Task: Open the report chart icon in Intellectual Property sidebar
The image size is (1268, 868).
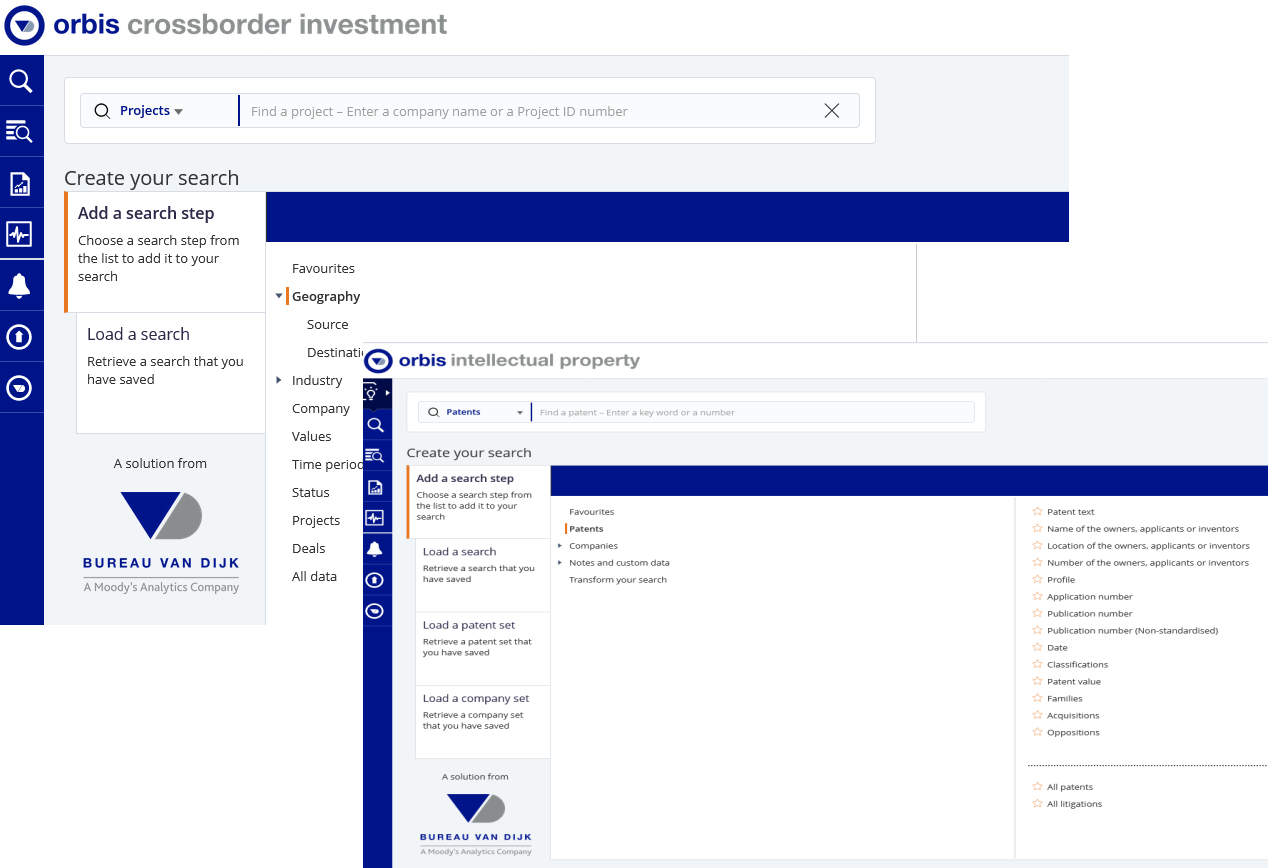Action: click(375, 487)
